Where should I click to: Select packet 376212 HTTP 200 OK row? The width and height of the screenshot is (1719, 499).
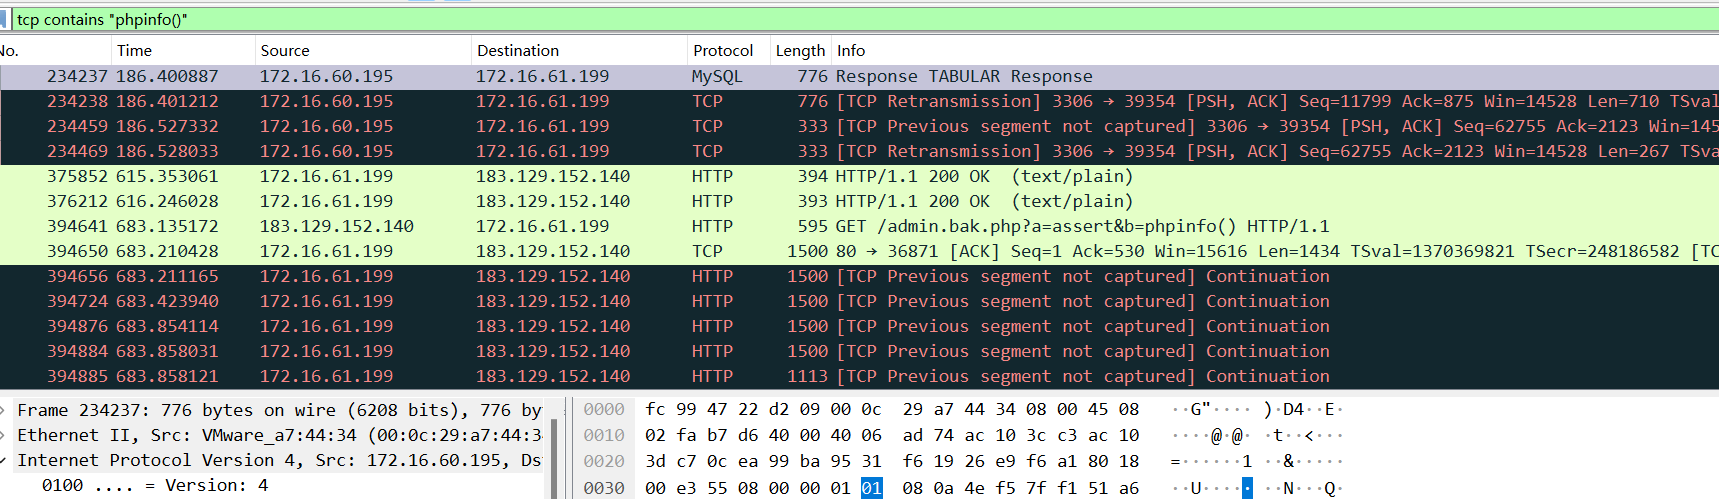coord(859,201)
